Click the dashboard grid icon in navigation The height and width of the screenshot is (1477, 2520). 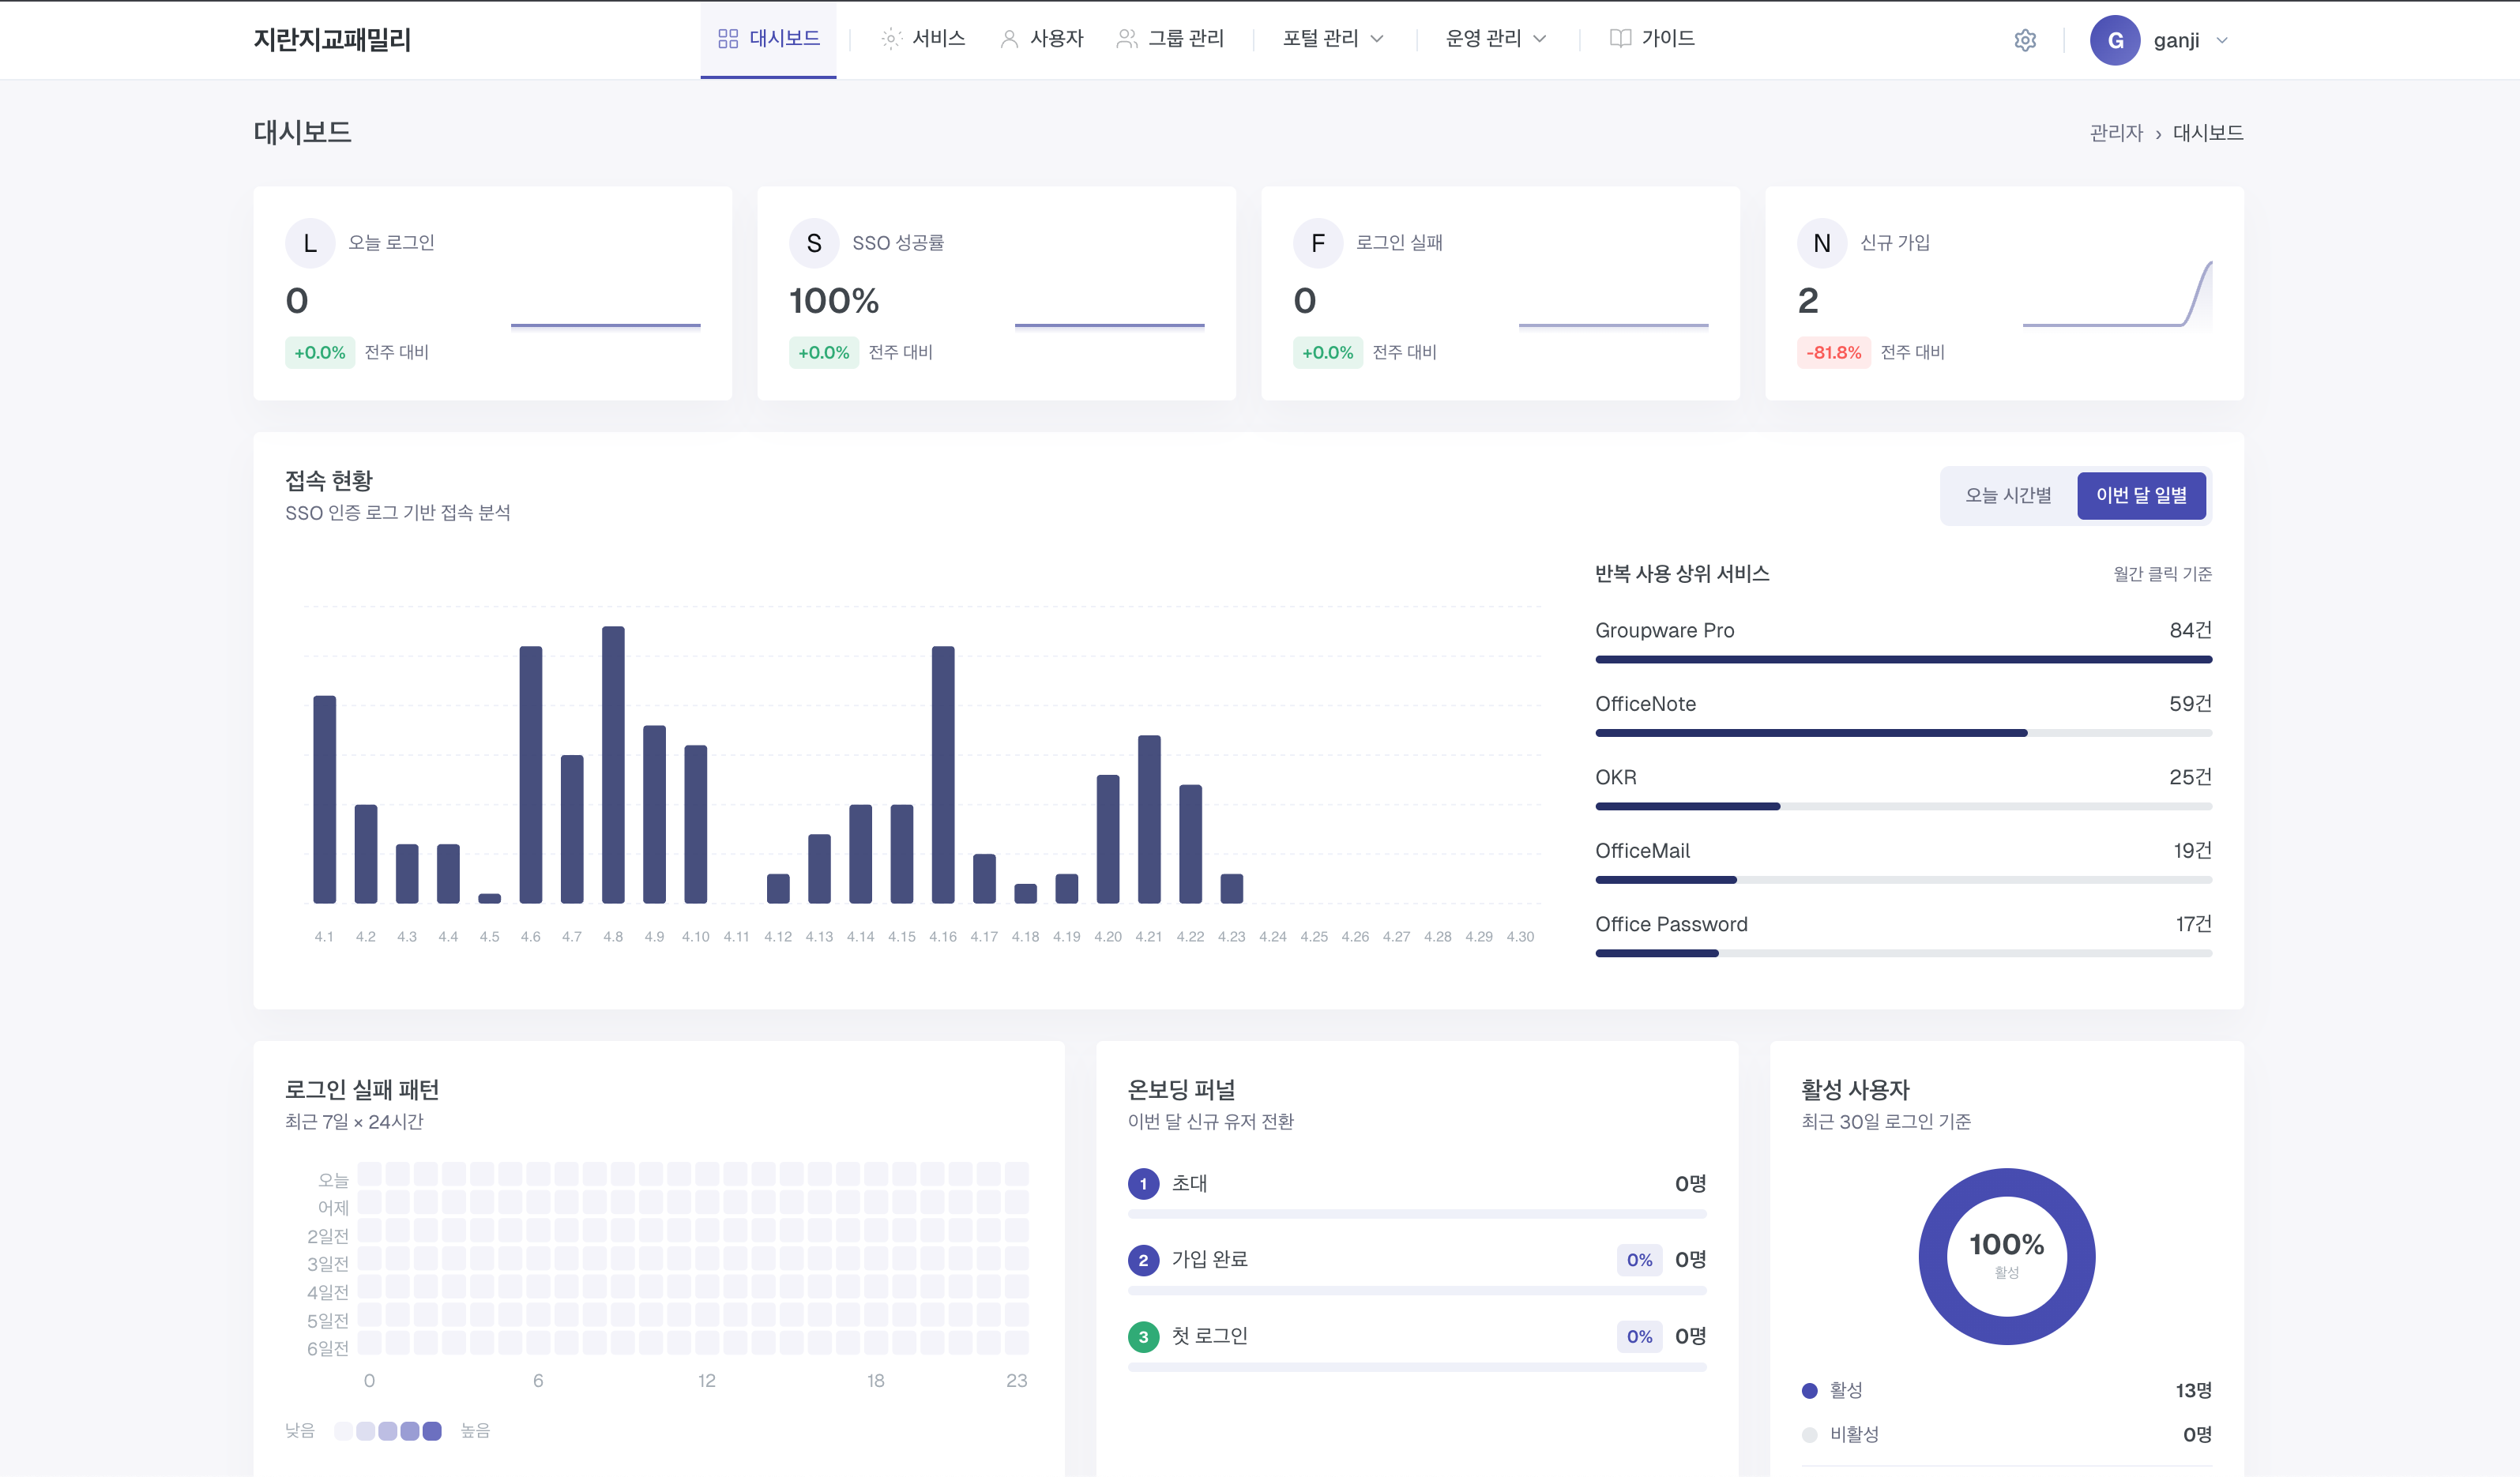(x=728, y=38)
